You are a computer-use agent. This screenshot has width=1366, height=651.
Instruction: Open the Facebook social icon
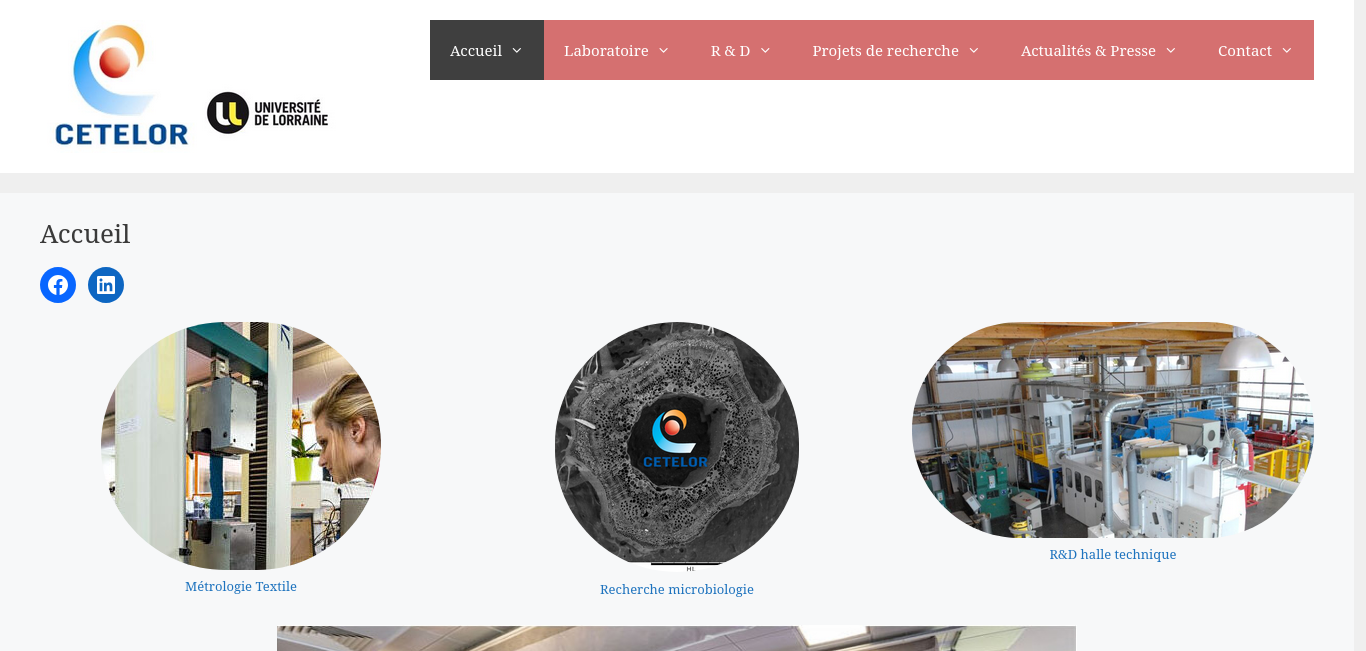point(58,285)
